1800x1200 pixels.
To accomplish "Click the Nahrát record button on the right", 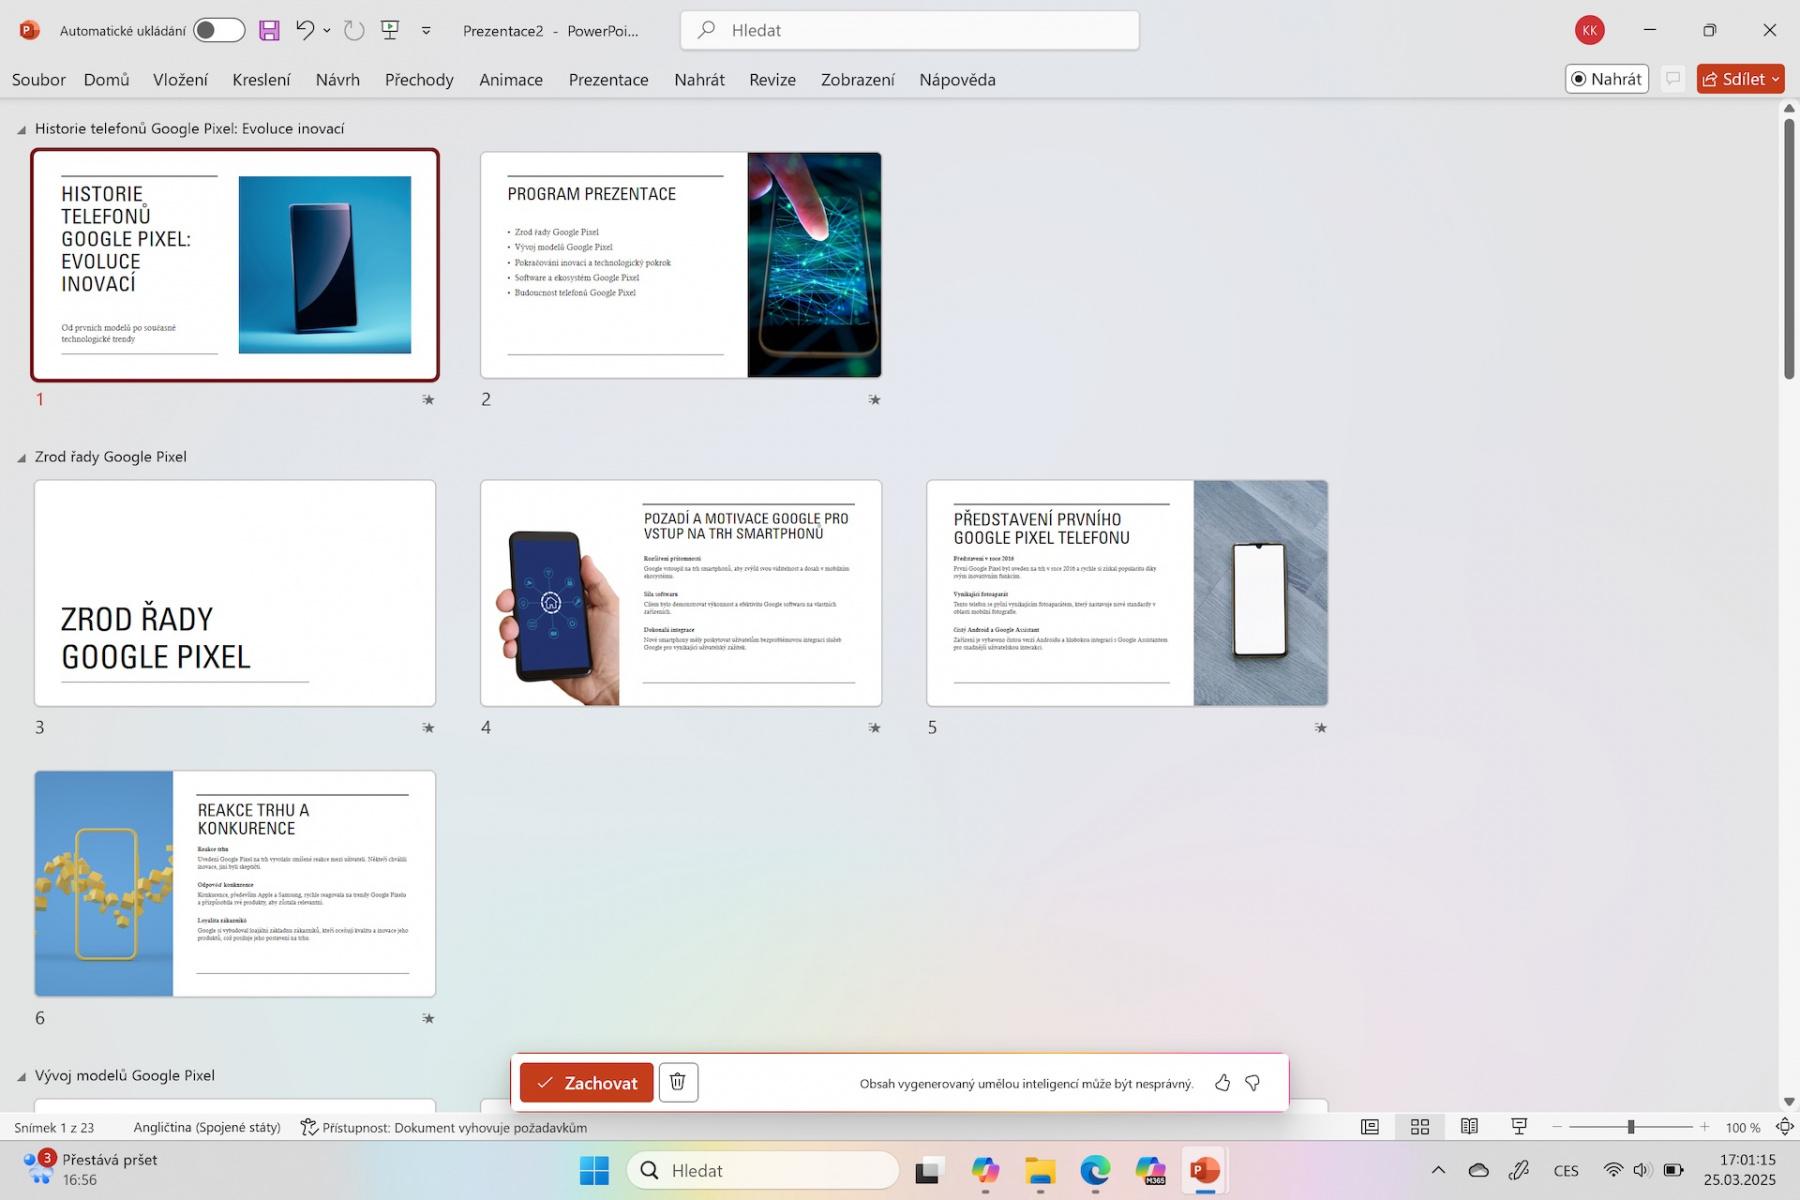I will point(1607,79).
